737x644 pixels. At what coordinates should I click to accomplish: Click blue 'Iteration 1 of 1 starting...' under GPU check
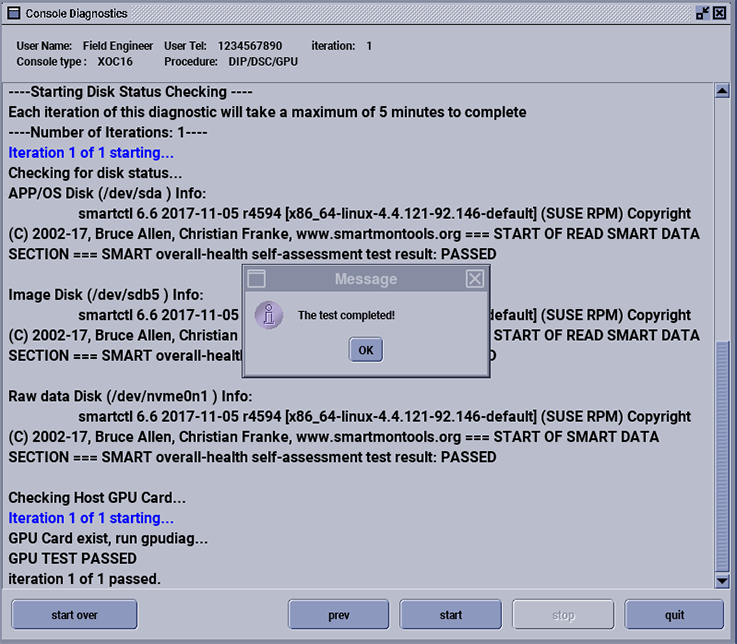tap(91, 518)
